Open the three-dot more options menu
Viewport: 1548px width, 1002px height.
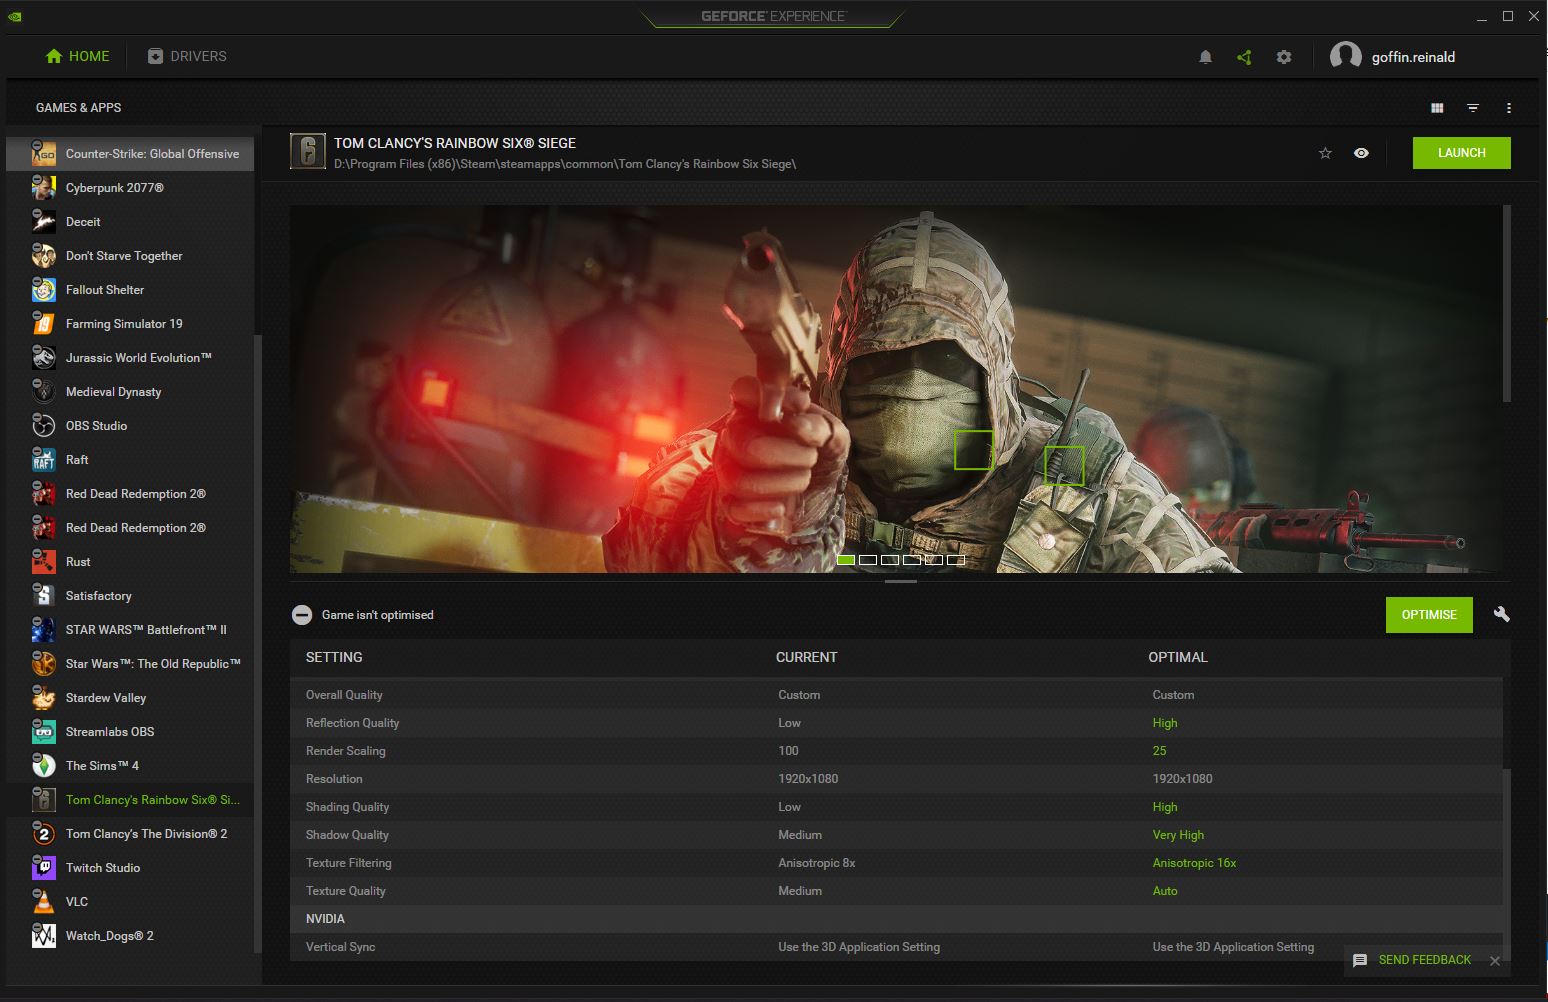[1509, 108]
